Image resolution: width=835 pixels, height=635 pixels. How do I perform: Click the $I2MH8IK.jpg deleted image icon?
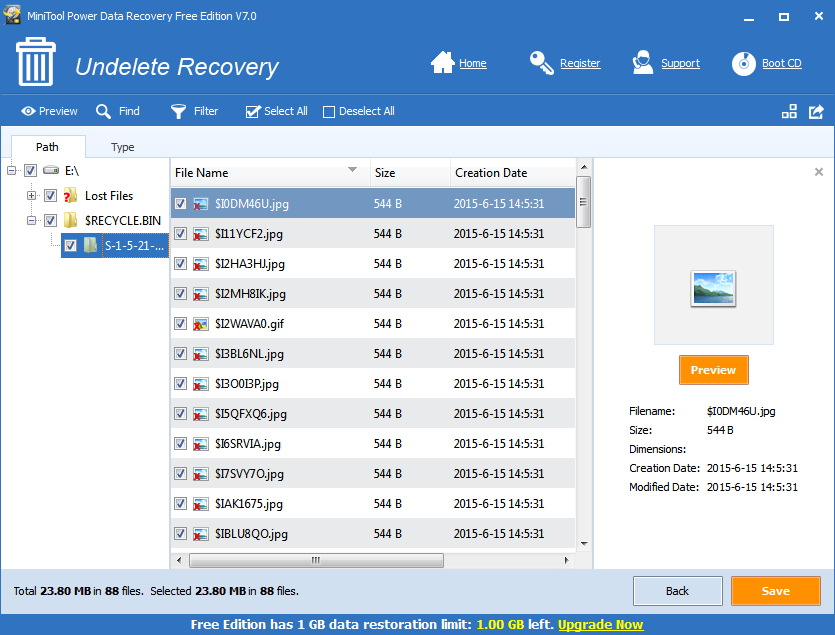[x=200, y=294]
